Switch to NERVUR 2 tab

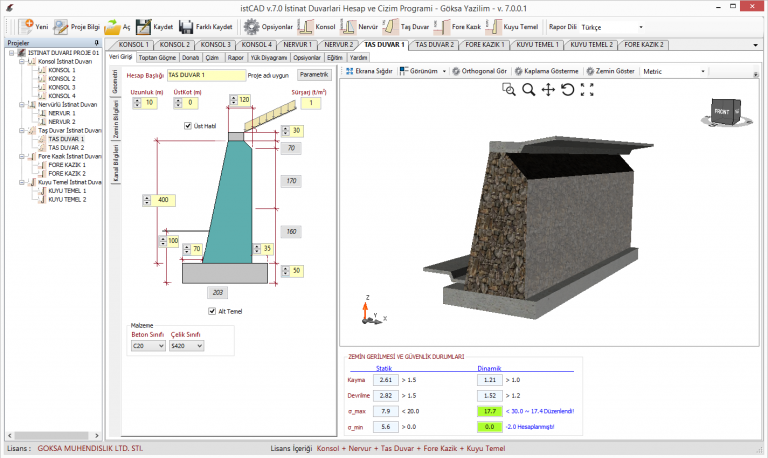338,45
